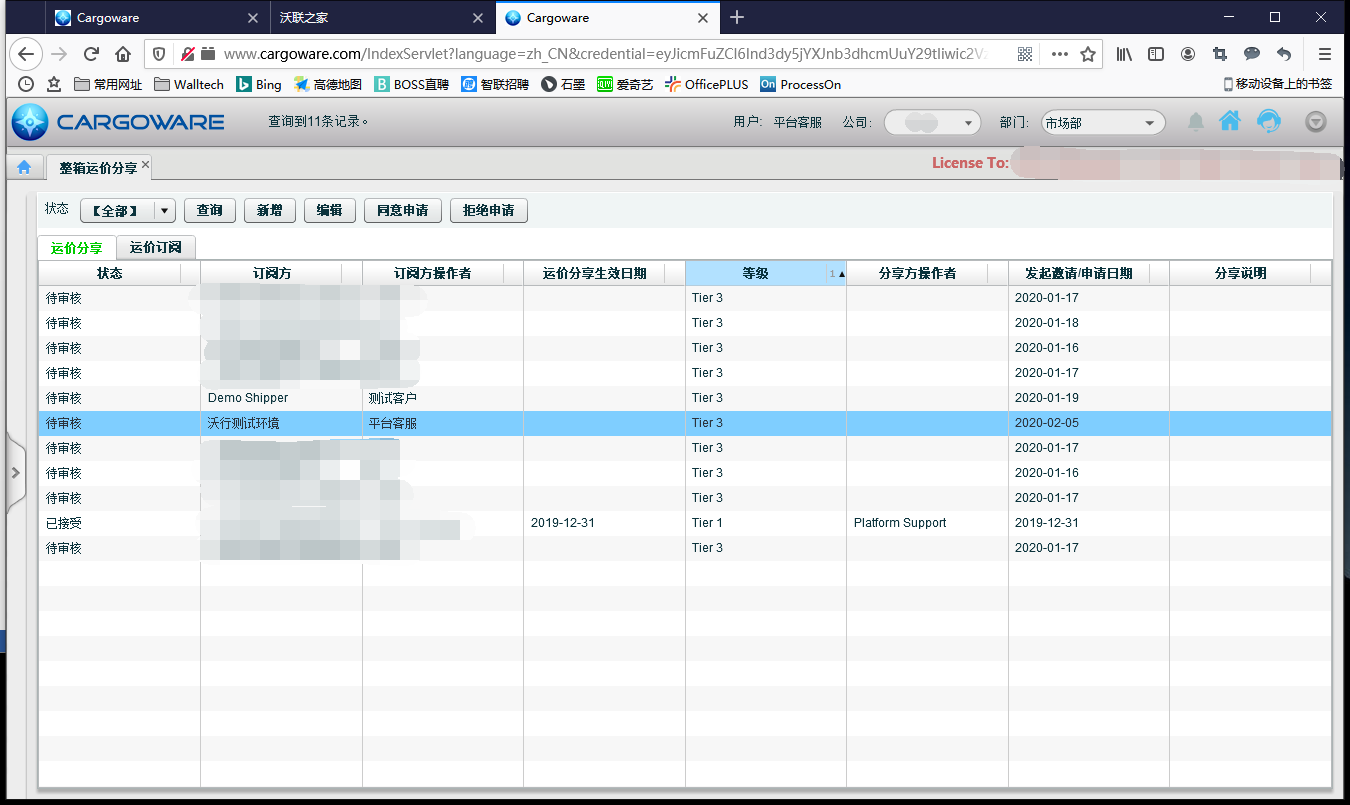Expand the left side panel arrow

point(15,472)
